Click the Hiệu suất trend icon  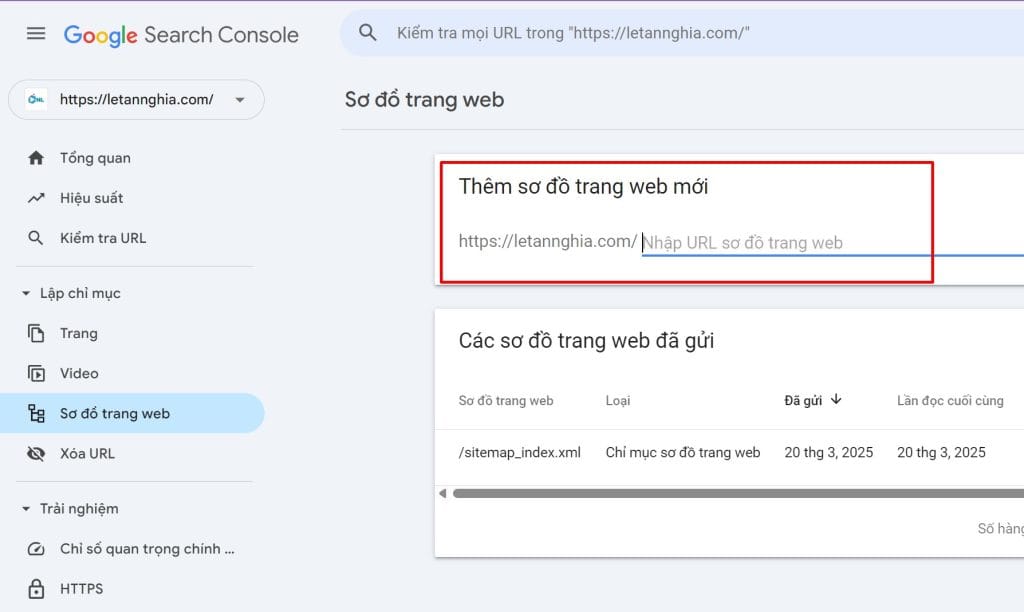37,198
